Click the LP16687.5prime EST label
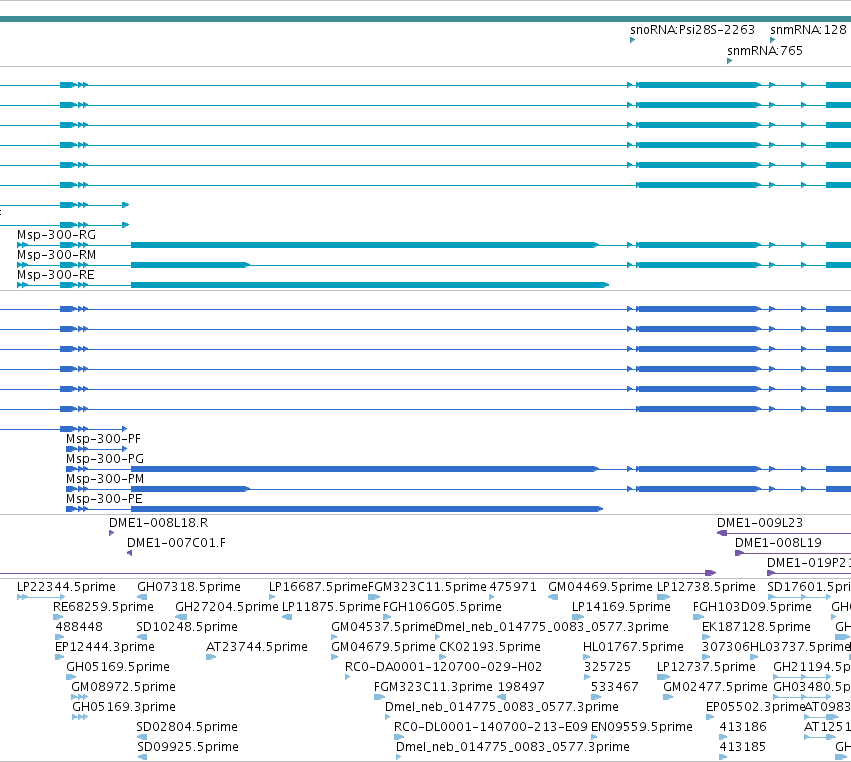 [x=319, y=587]
